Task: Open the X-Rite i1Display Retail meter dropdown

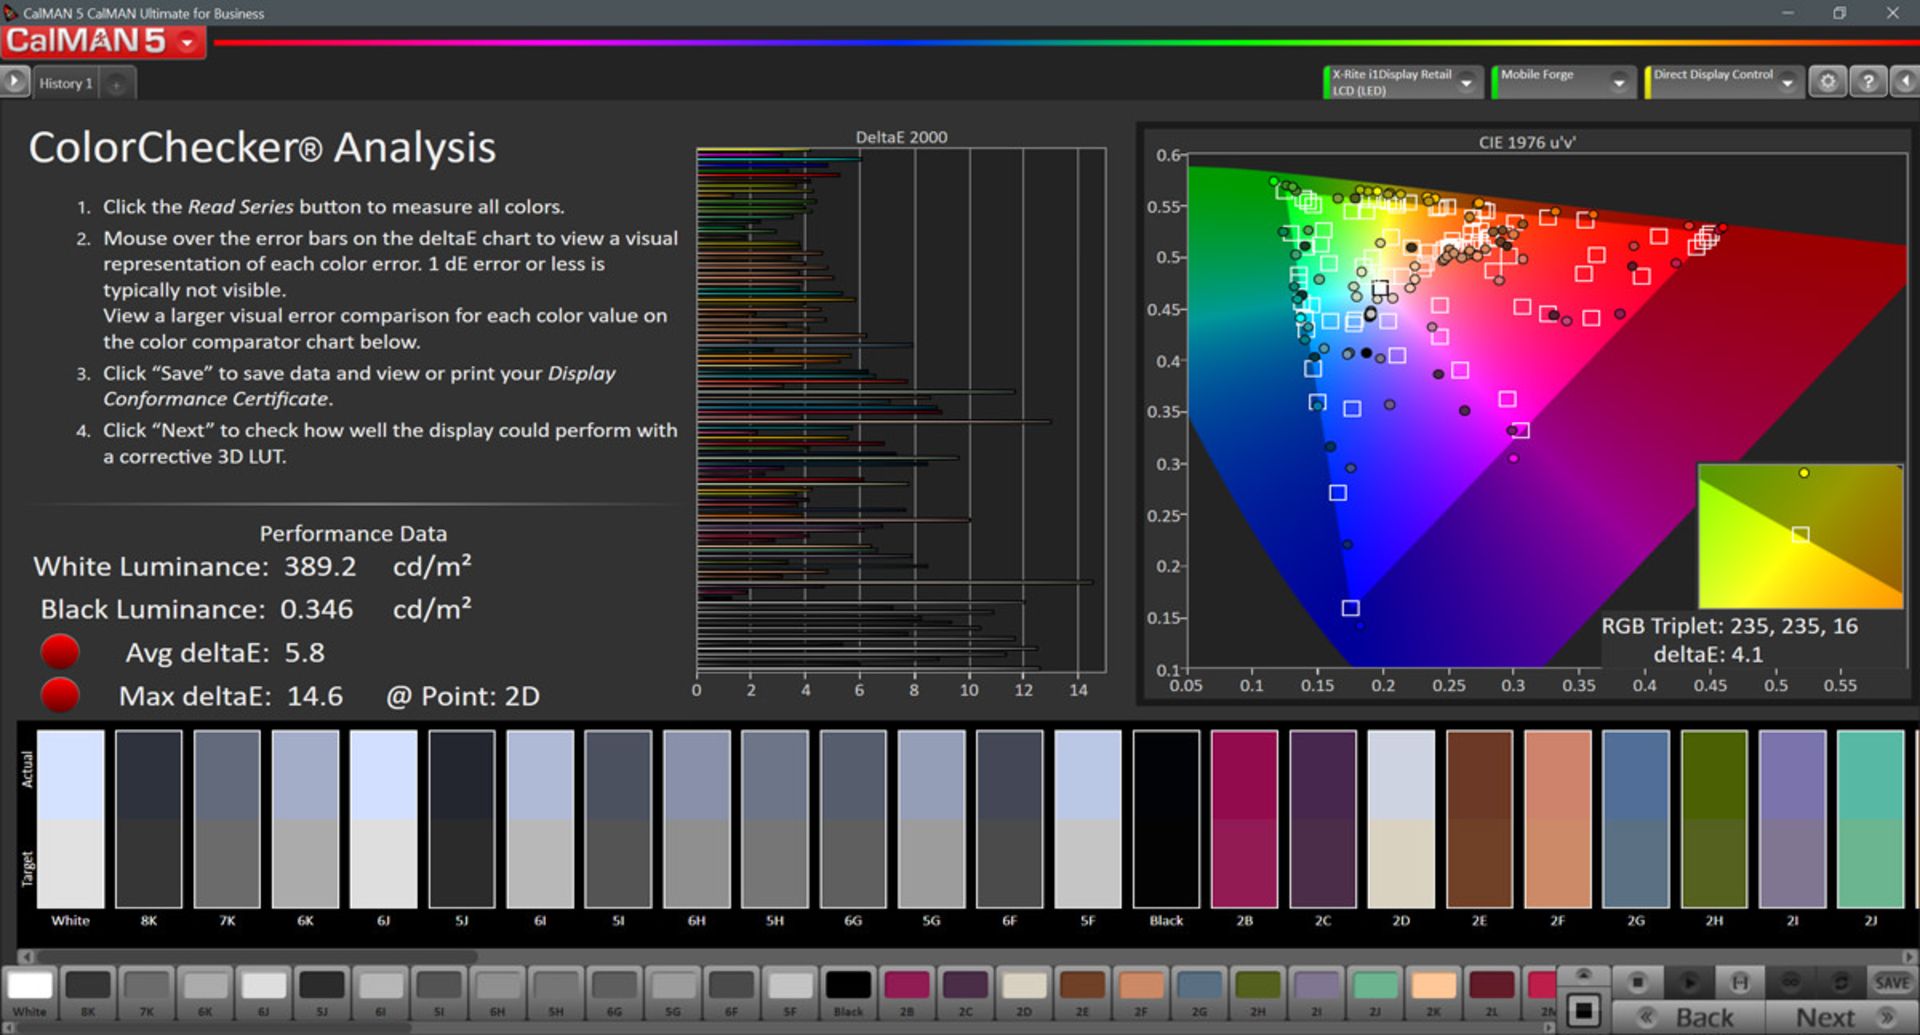Action: coord(1466,83)
